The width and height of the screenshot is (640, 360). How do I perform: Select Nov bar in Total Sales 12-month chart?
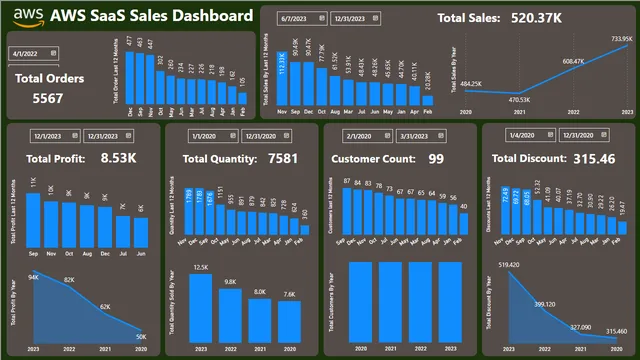point(282,79)
